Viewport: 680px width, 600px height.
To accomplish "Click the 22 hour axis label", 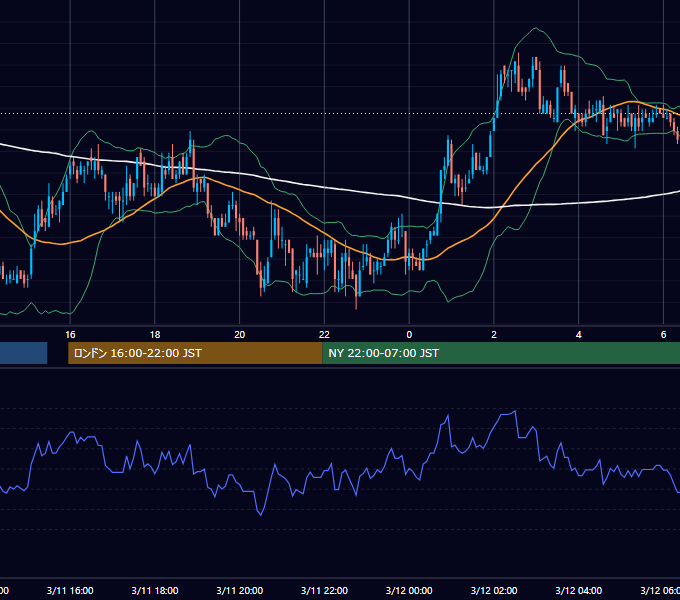I will tap(324, 335).
